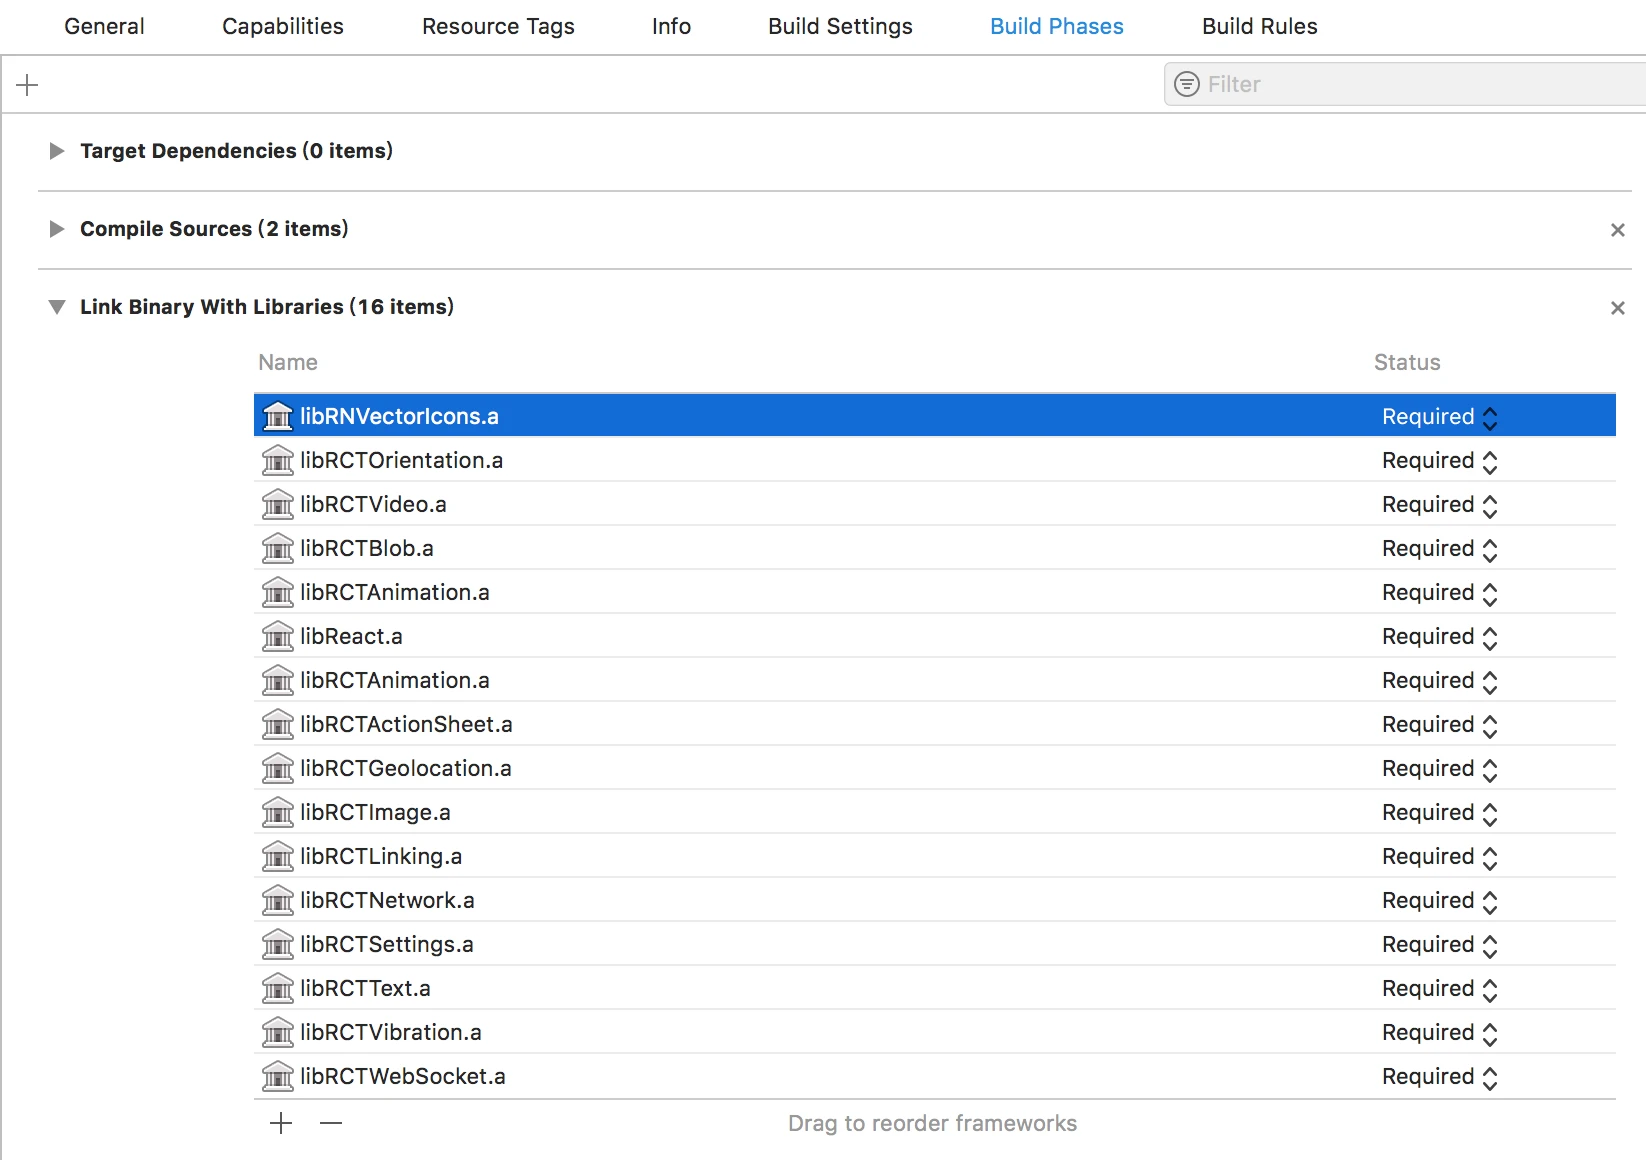Viewport: 1646px width, 1160px height.
Task: Select the libRCTNetwork.a row text
Action: click(387, 900)
